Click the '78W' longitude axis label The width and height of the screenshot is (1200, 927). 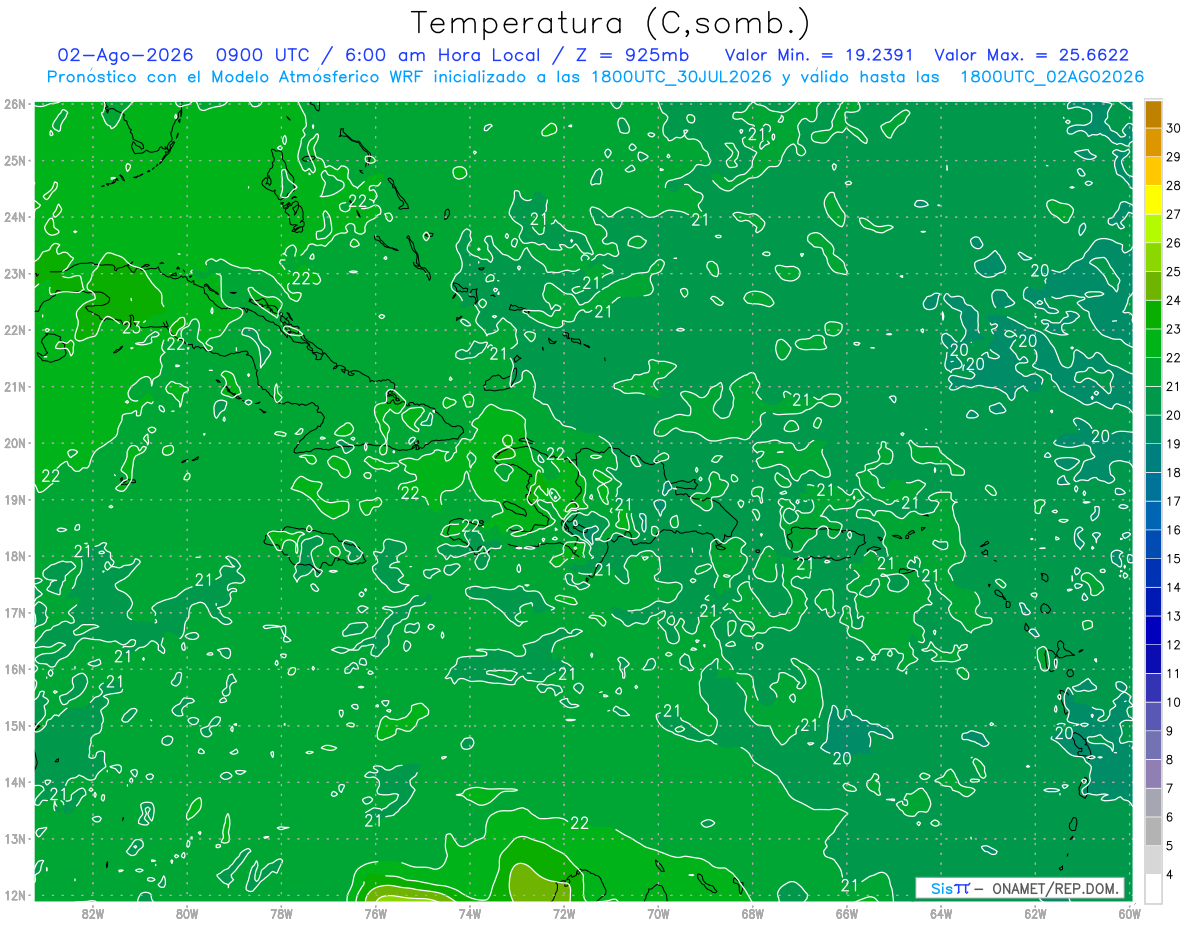pyautogui.click(x=282, y=913)
